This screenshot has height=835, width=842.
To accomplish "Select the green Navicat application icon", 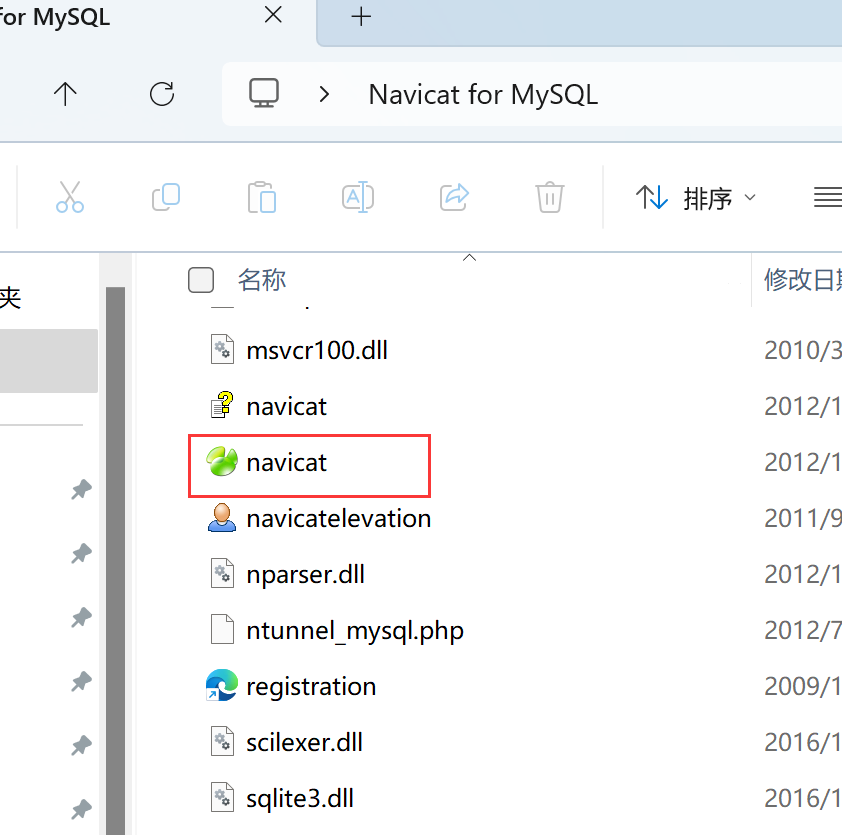I will click(x=222, y=462).
